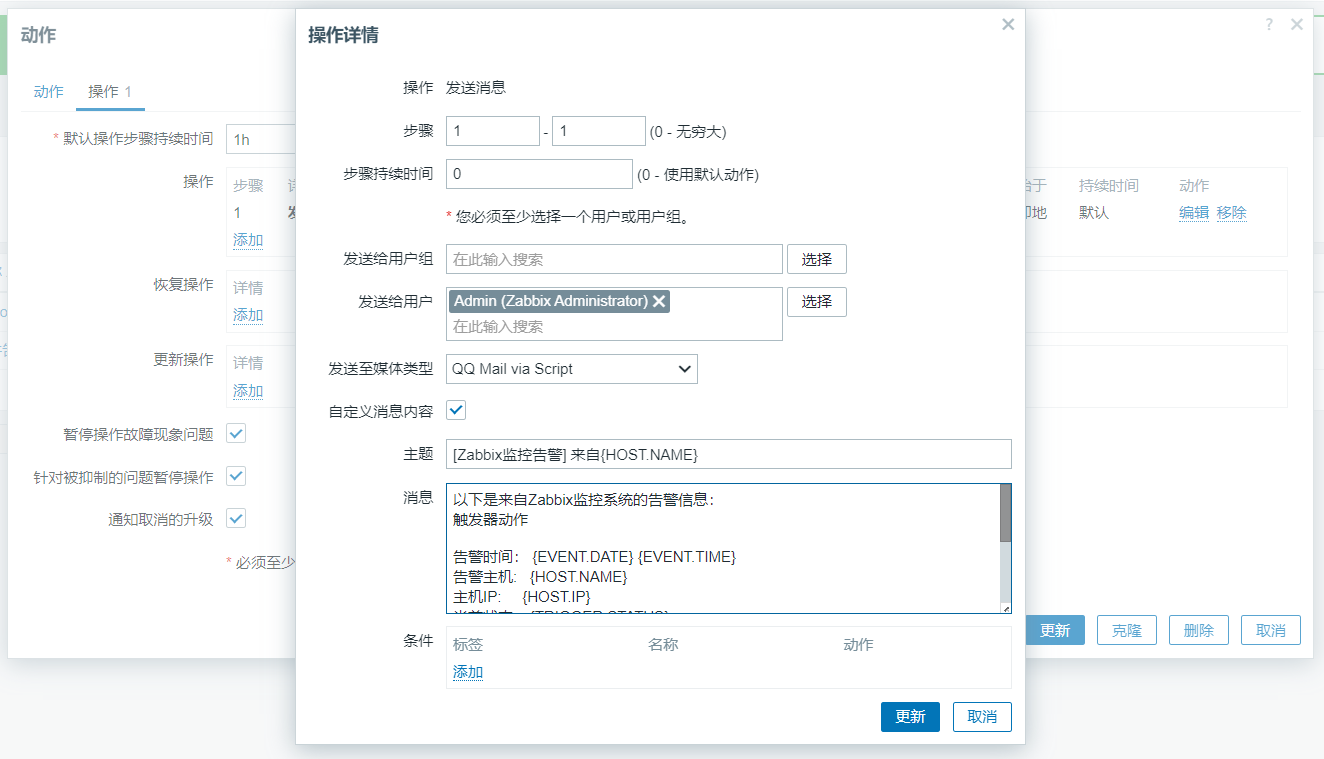1324x759 pixels.
Task: Click 选择 button for 发送给用户组
Action: pyautogui.click(x=817, y=259)
